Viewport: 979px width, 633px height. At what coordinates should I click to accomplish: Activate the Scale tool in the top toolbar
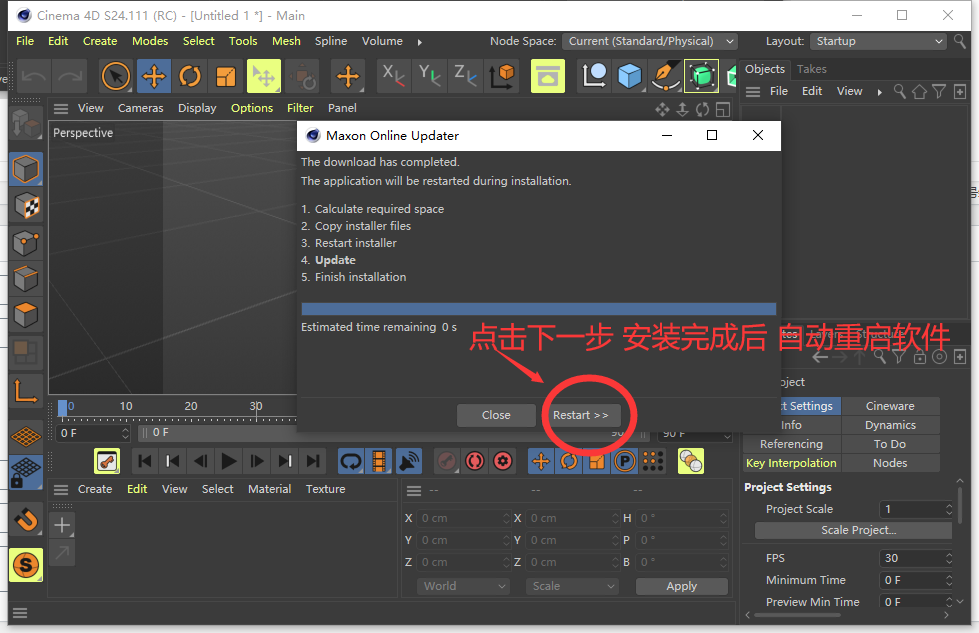[x=225, y=77]
